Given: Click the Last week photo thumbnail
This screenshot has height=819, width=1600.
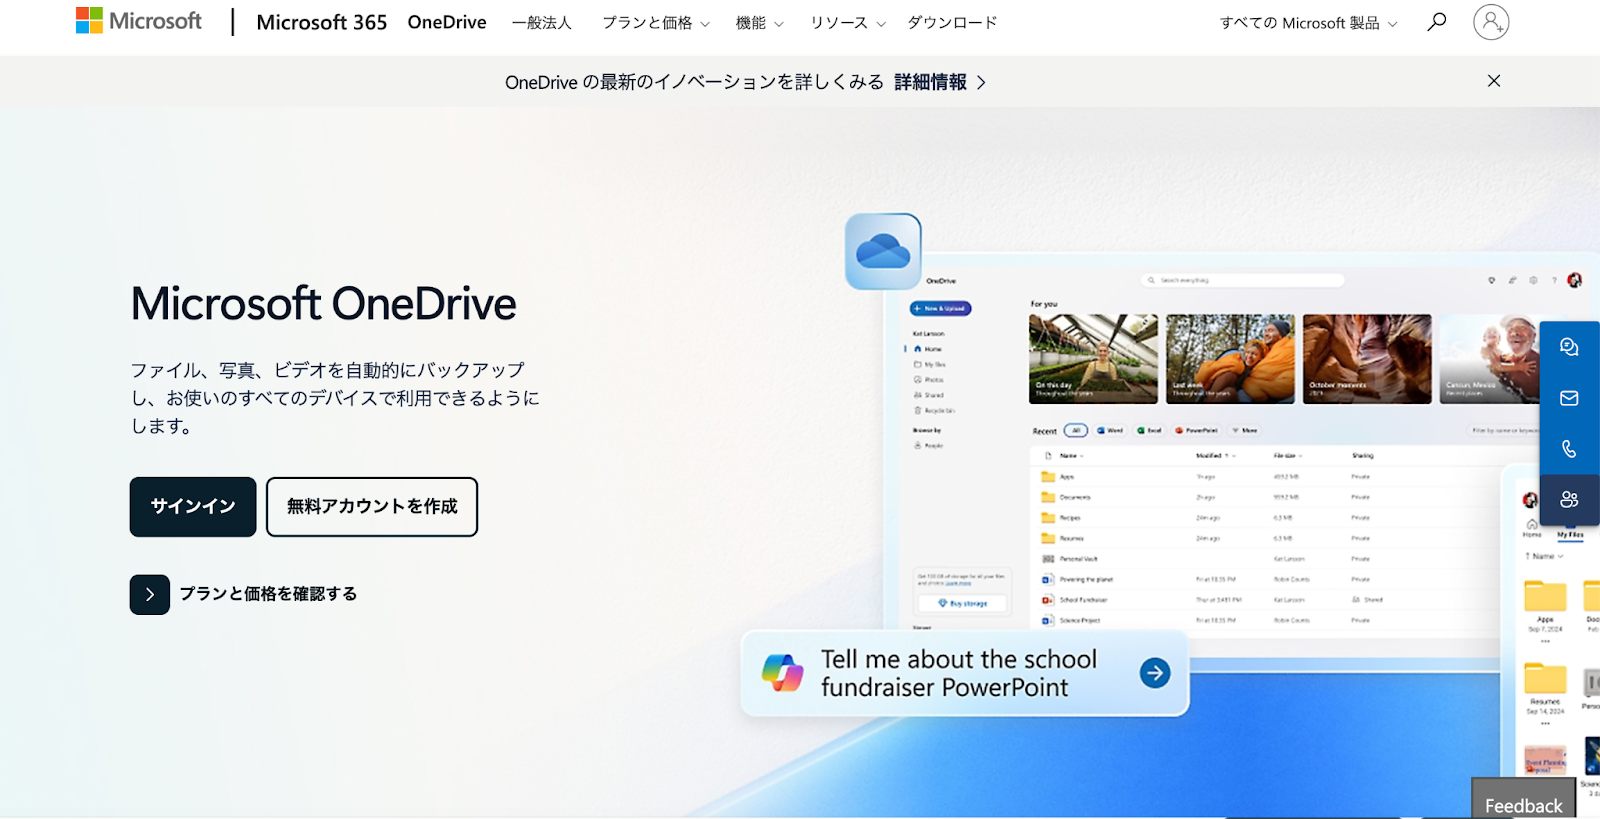Looking at the screenshot, I should pos(1230,359).
